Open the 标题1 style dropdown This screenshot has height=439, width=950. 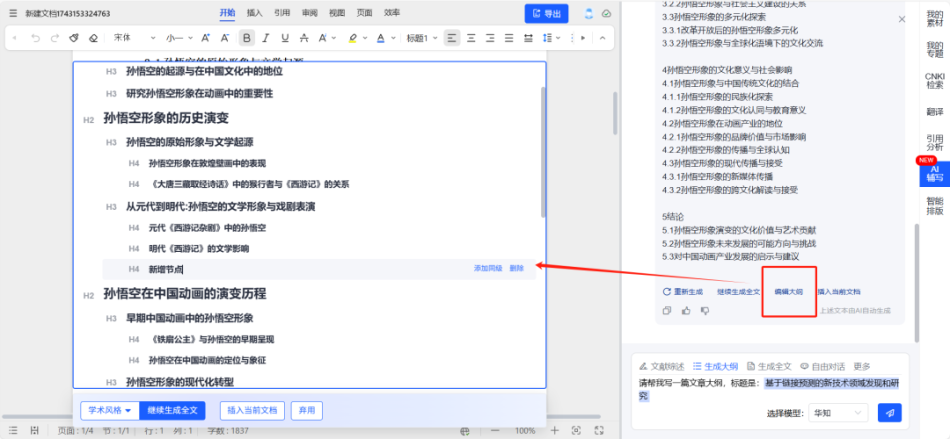tap(421, 38)
